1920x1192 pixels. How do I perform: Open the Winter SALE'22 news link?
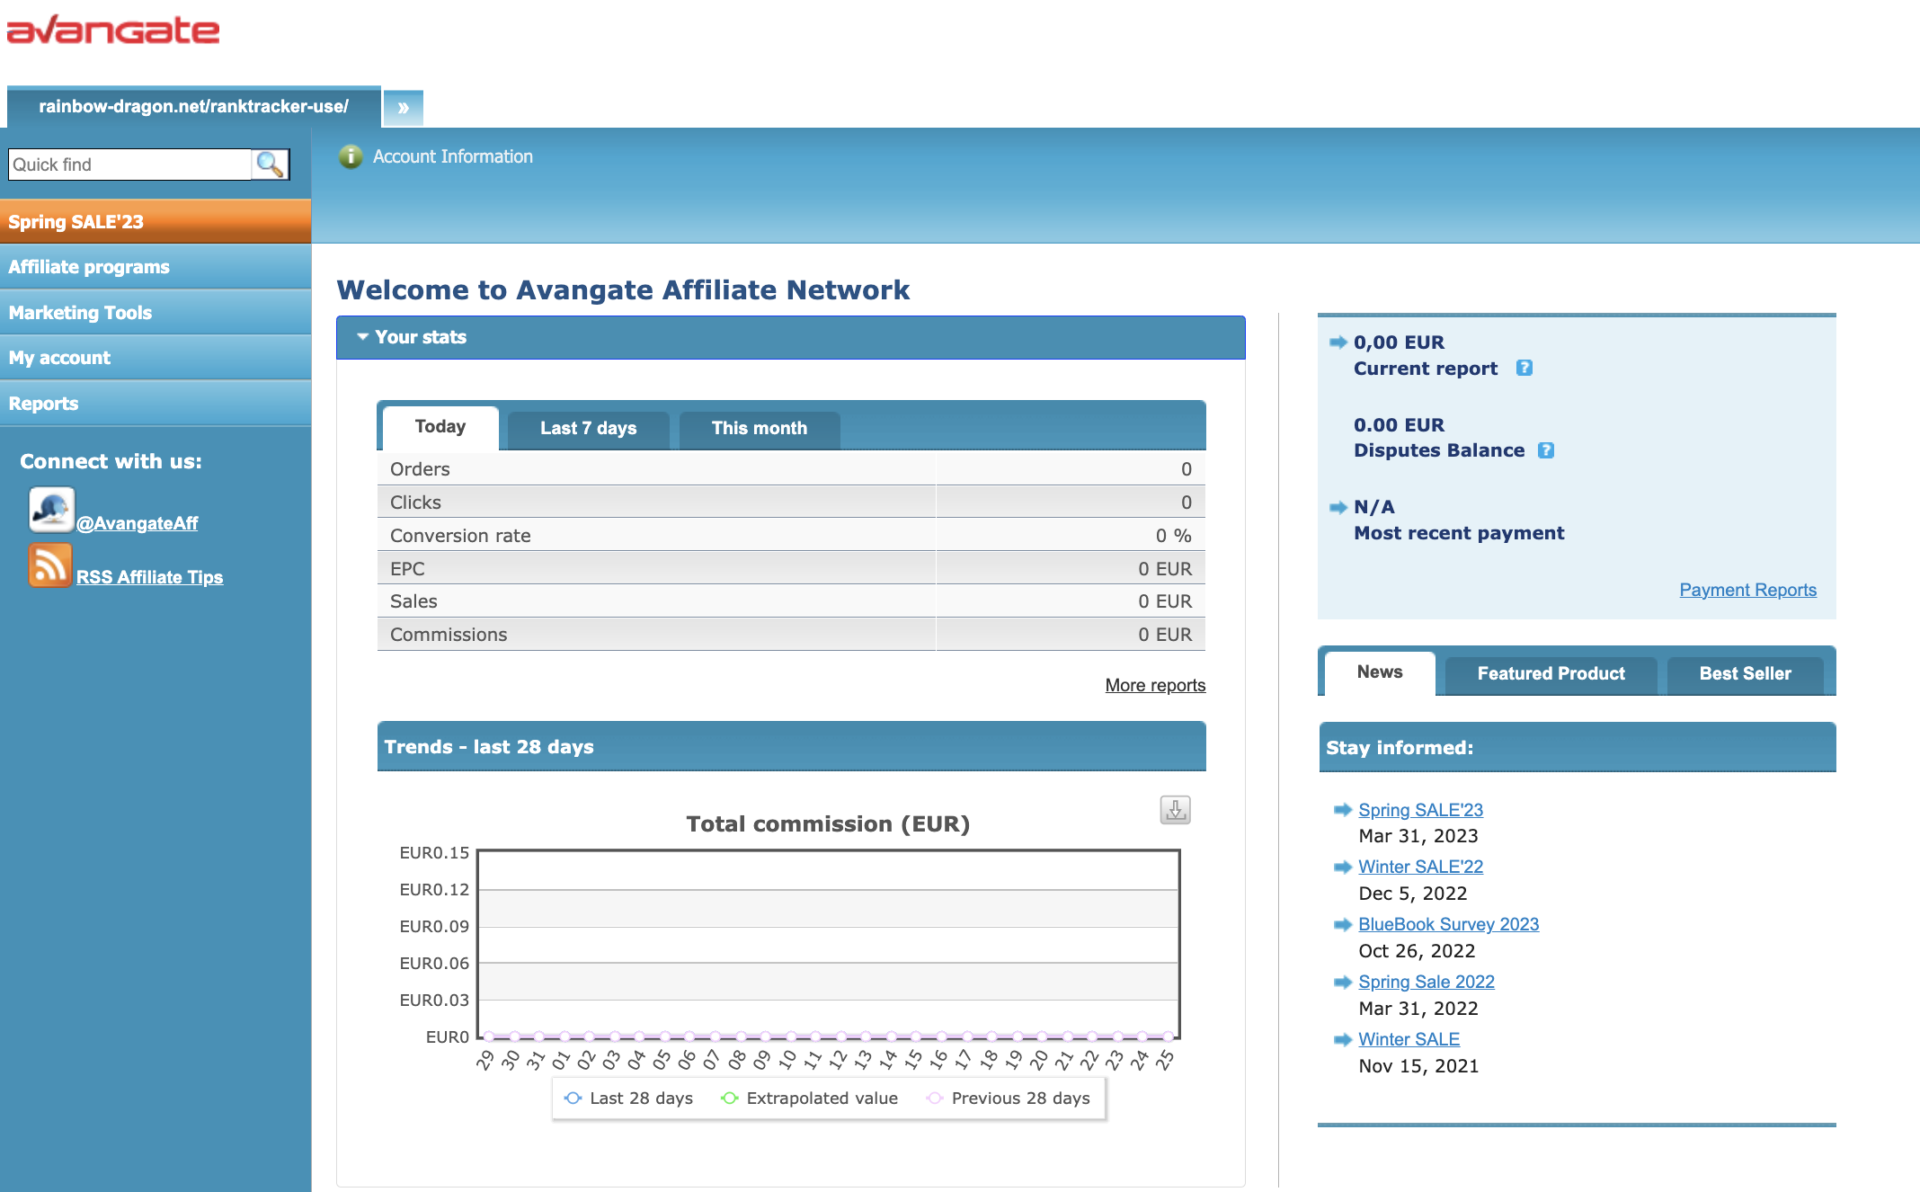point(1420,867)
